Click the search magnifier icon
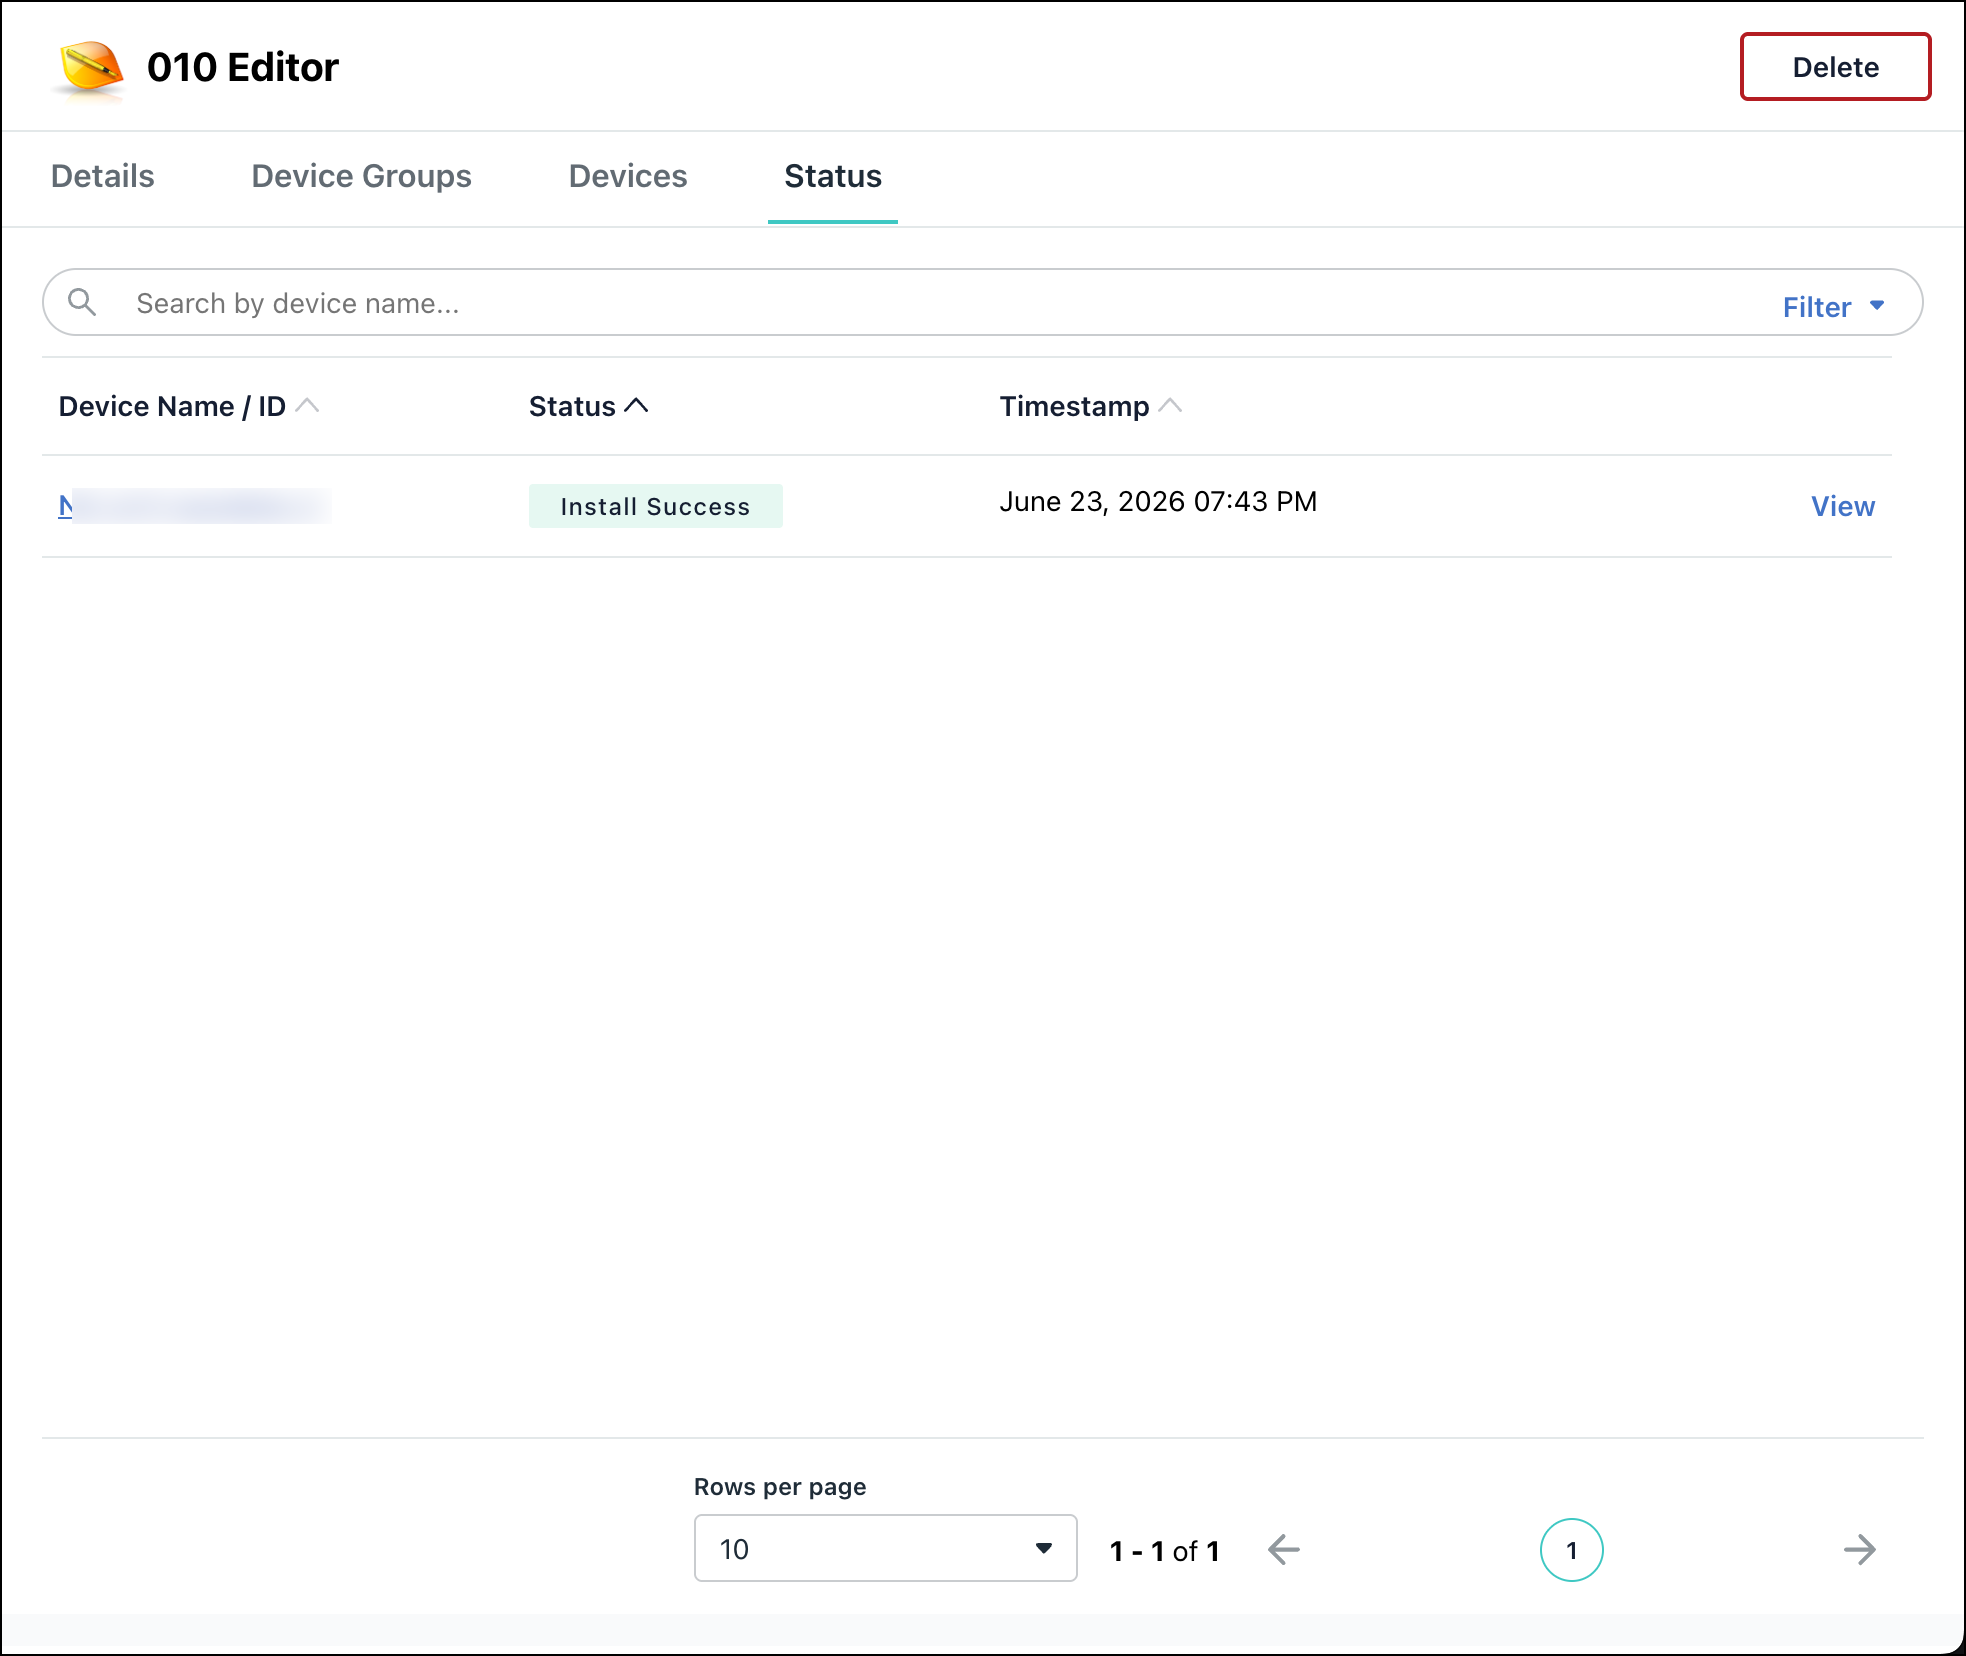 [82, 302]
